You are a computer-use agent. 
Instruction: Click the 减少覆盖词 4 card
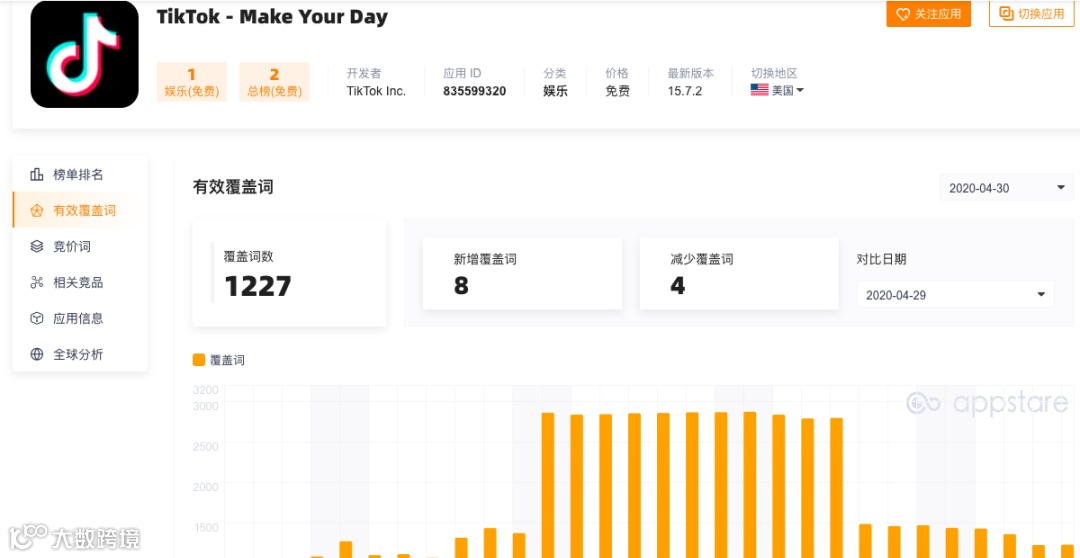(x=739, y=273)
